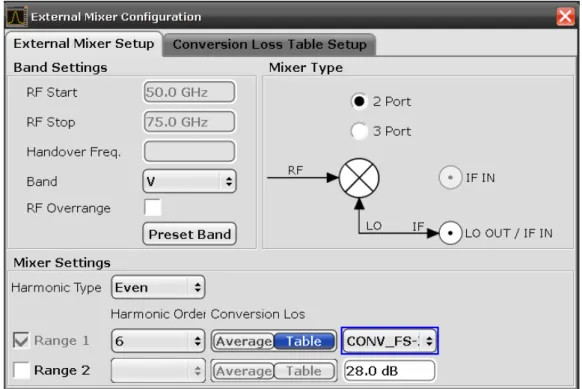Enable the Range 2 checkbox
The height and width of the screenshot is (389, 582).
(x=21, y=370)
